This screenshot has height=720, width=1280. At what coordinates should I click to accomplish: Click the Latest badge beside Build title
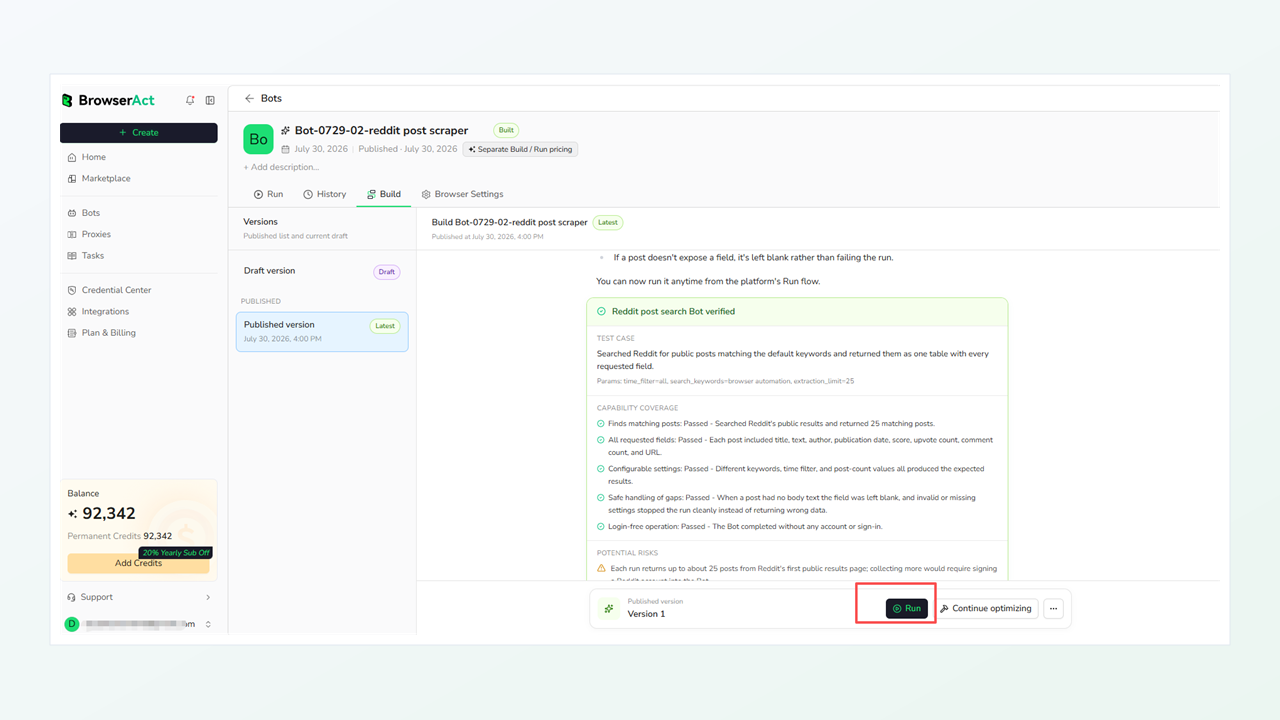tap(607, 222)
